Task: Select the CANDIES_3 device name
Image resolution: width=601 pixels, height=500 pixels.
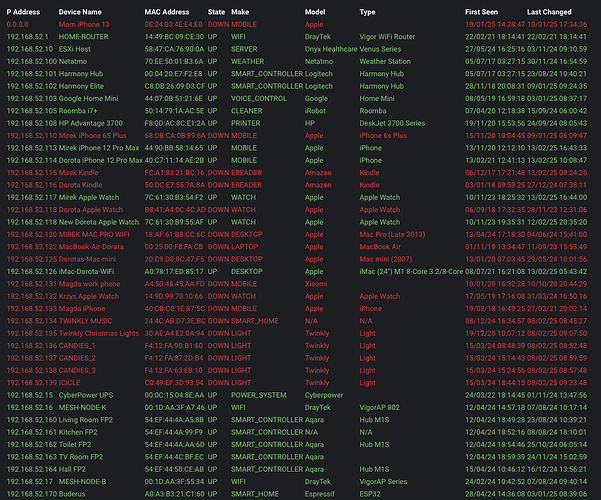Action: pyautogui.click(x=77, y=370)
